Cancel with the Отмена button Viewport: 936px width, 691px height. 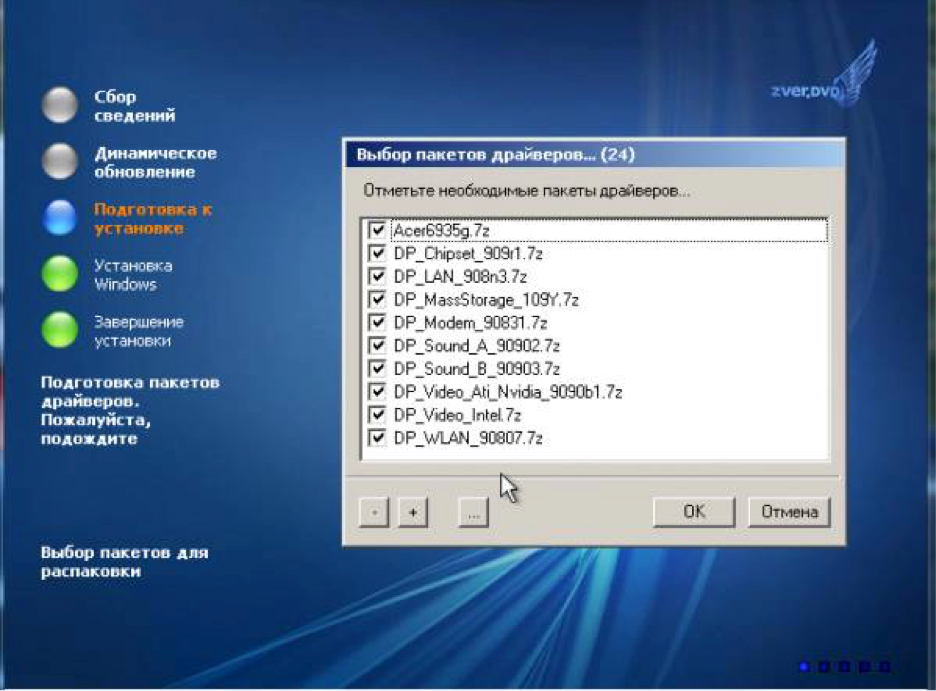point(789,512)
